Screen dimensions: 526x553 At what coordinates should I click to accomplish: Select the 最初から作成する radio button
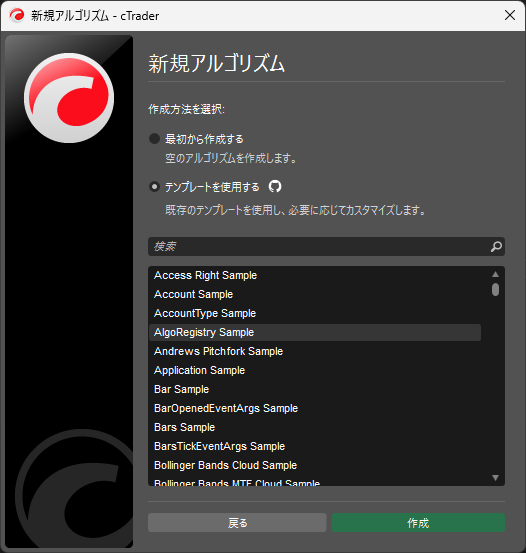(x=154, y=139)
